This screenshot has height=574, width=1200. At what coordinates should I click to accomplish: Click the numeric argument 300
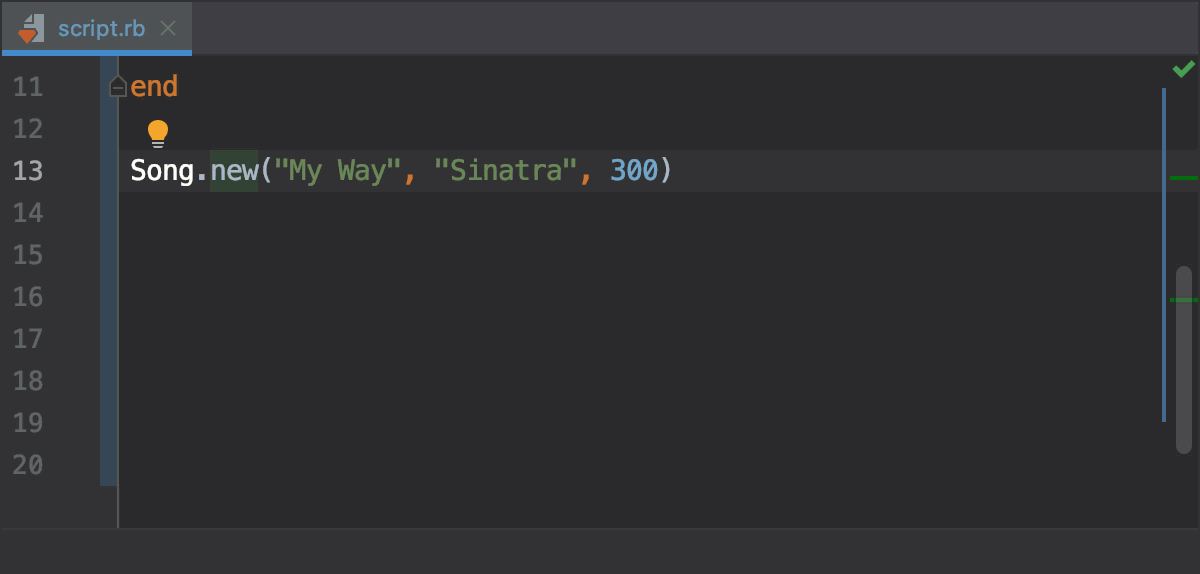click(x=634, y=171)
